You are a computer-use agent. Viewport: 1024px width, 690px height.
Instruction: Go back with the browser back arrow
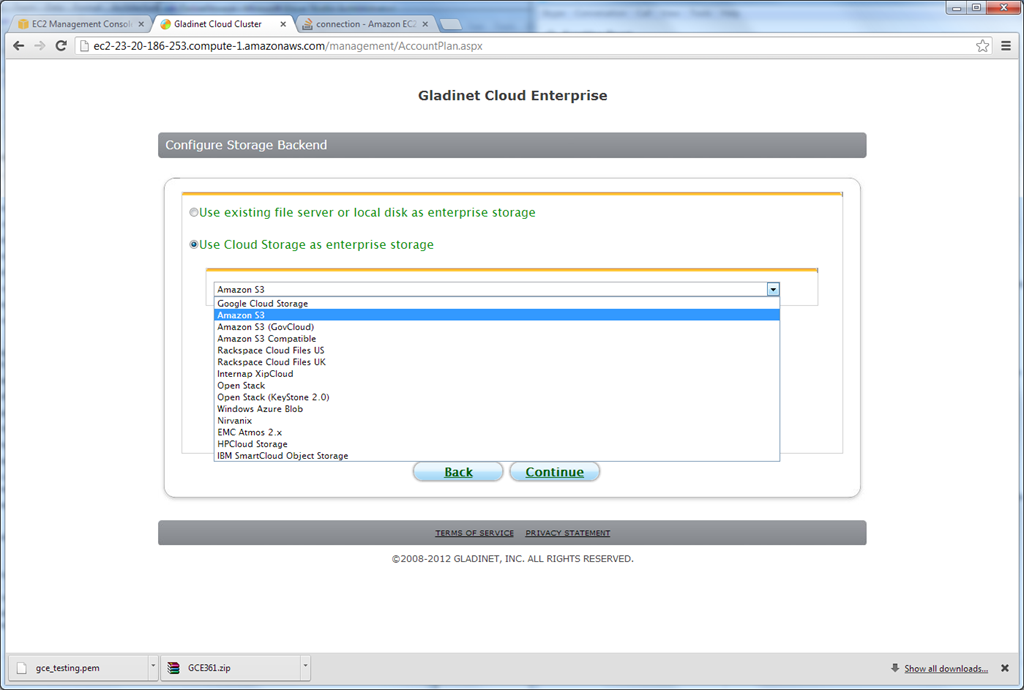pos(18,46)
